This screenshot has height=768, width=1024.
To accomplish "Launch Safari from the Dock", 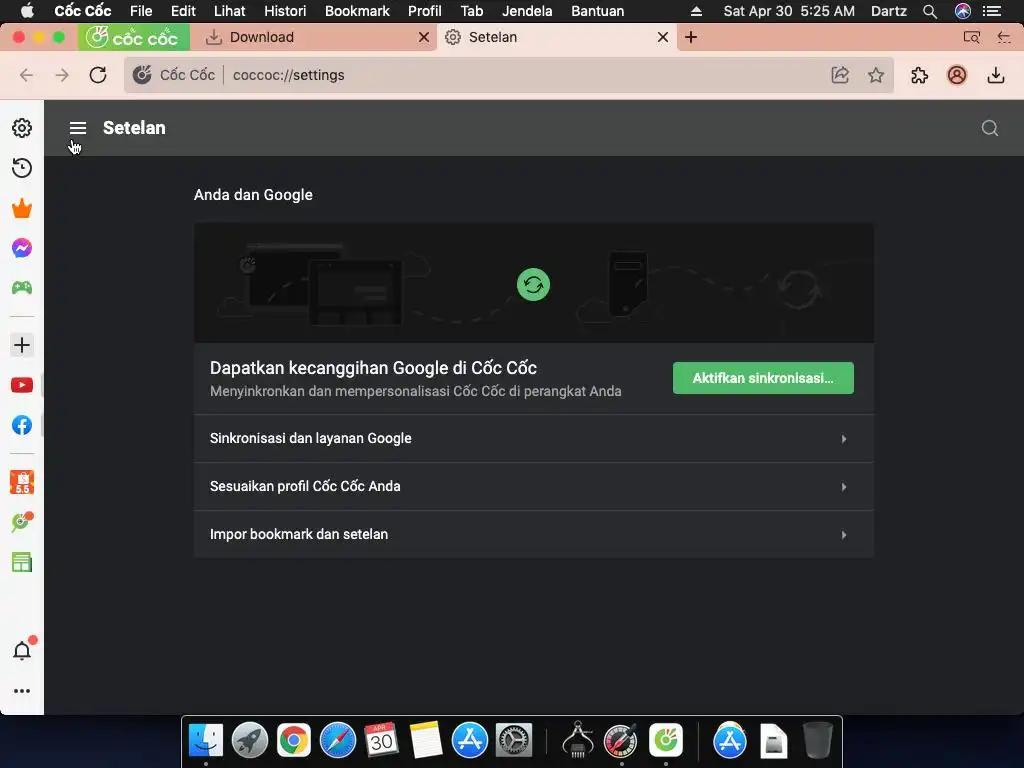I will point(338,740).
